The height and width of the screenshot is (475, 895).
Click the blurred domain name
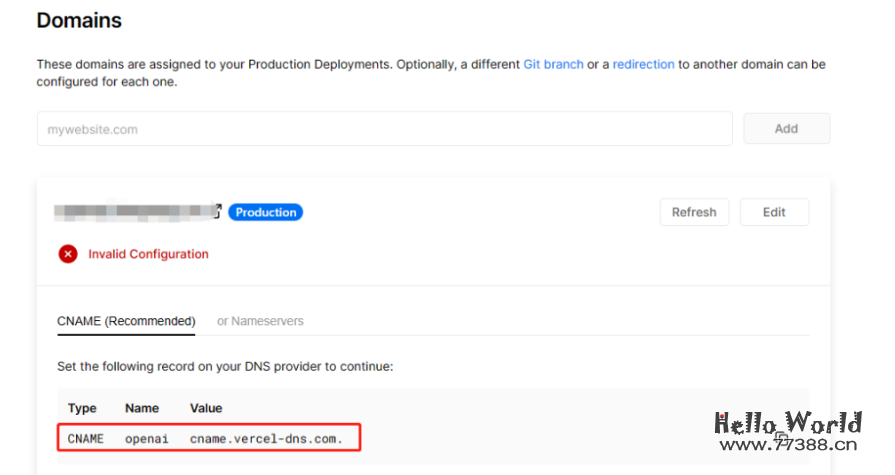coord(134,211)
